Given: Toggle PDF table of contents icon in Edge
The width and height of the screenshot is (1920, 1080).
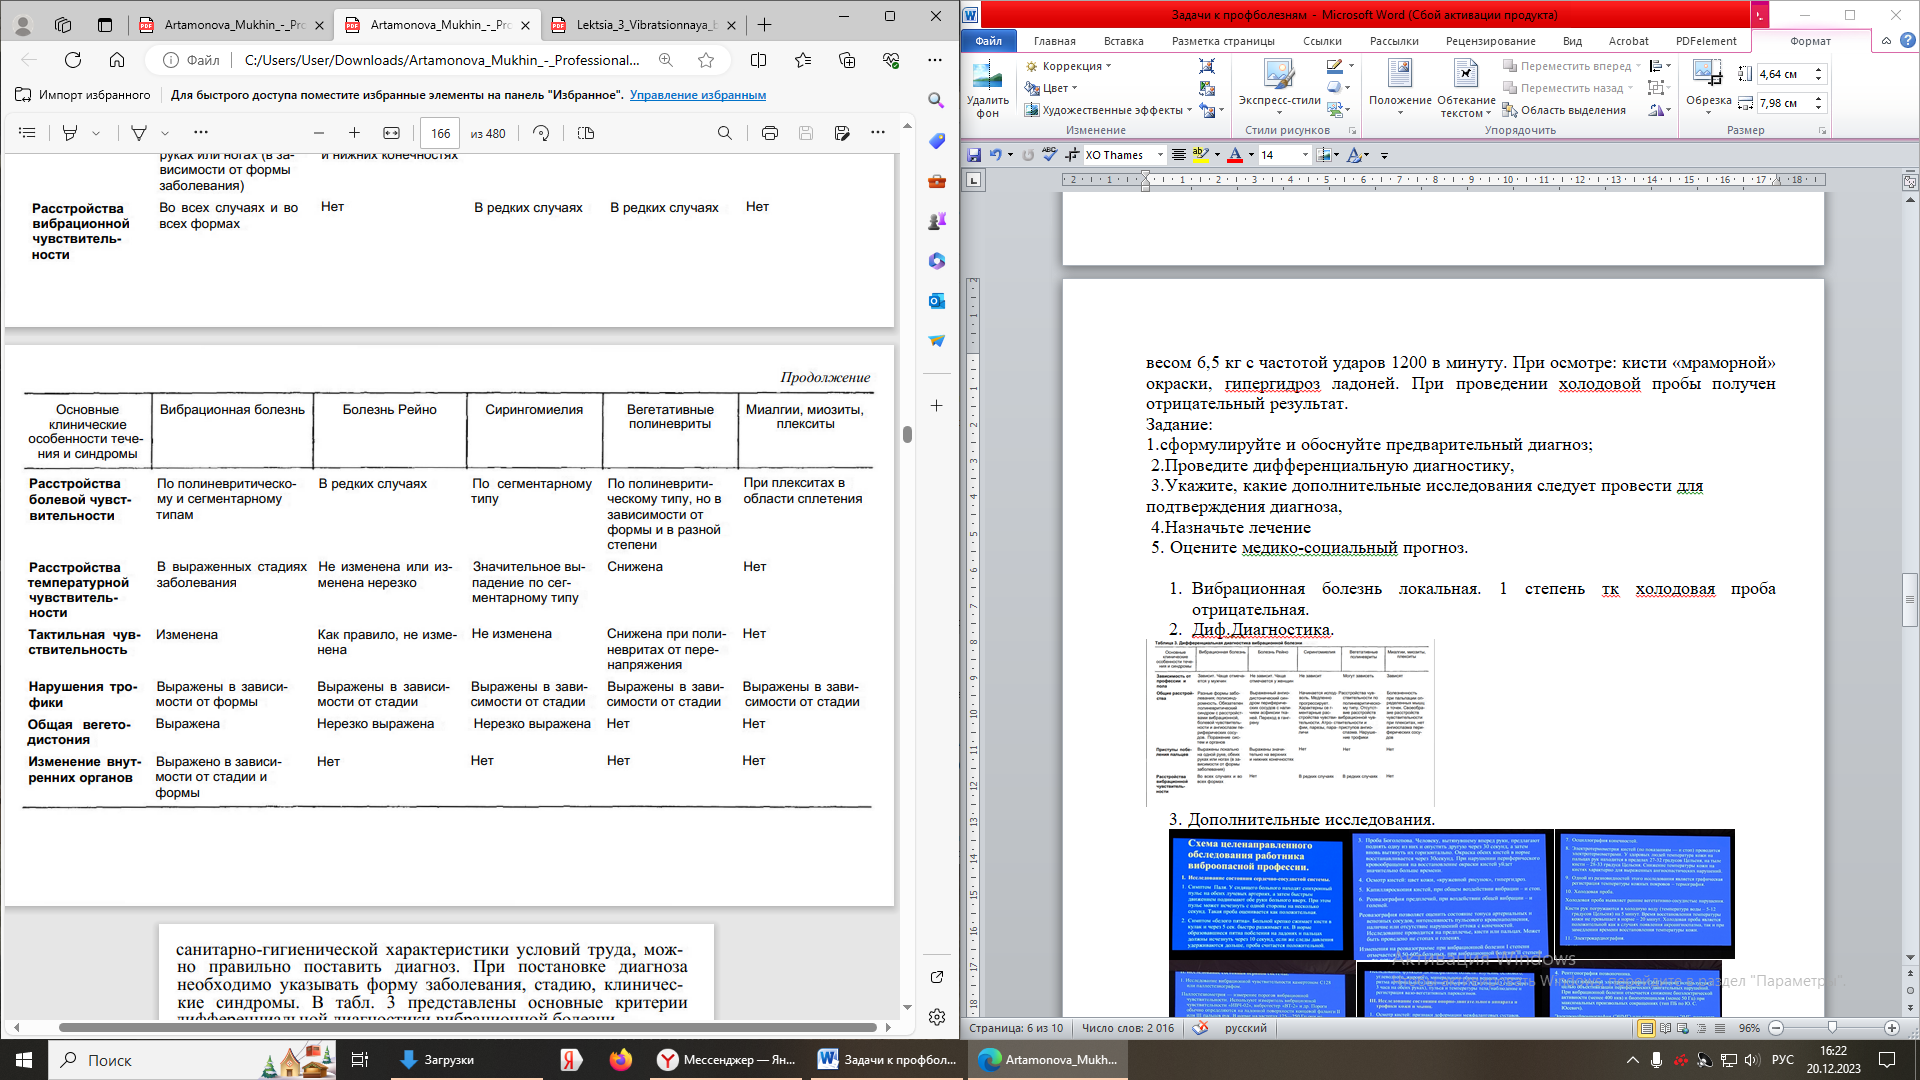Looking at the screenshot, I should [27, 133].
